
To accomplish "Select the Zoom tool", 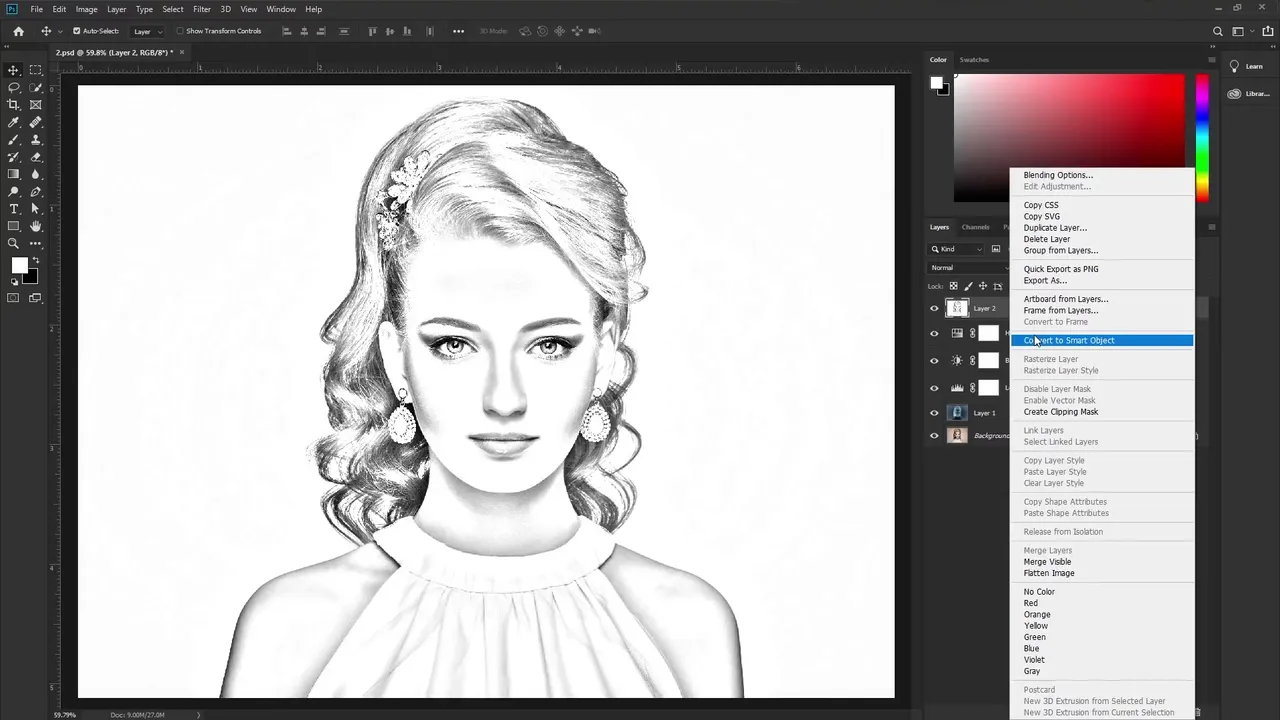I will click(14, 243).
